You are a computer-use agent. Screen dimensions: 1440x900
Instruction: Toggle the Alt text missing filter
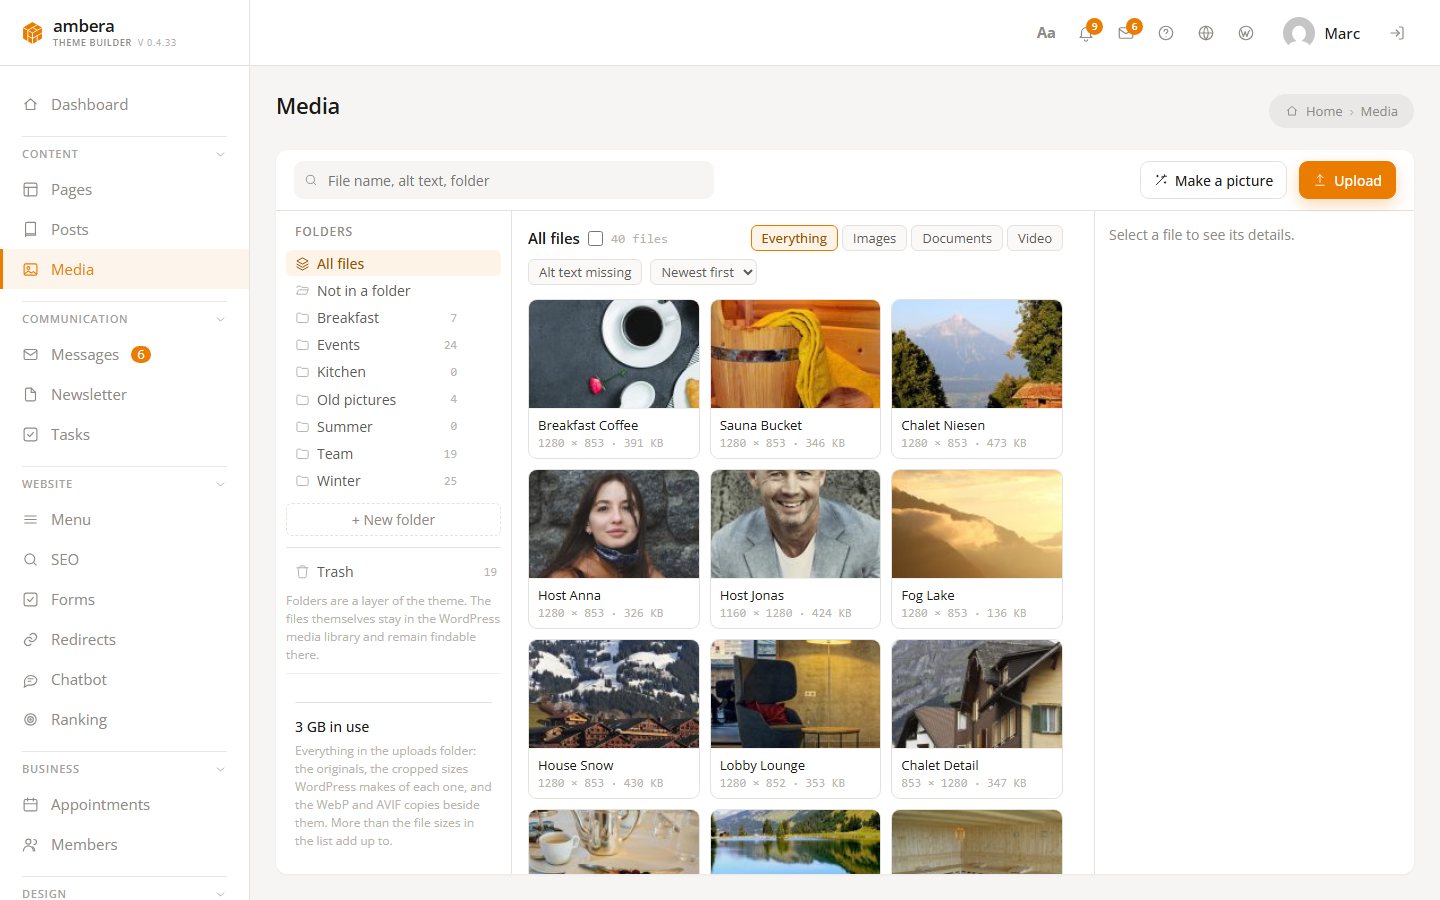pyautogui.click(x=585, y=272)
